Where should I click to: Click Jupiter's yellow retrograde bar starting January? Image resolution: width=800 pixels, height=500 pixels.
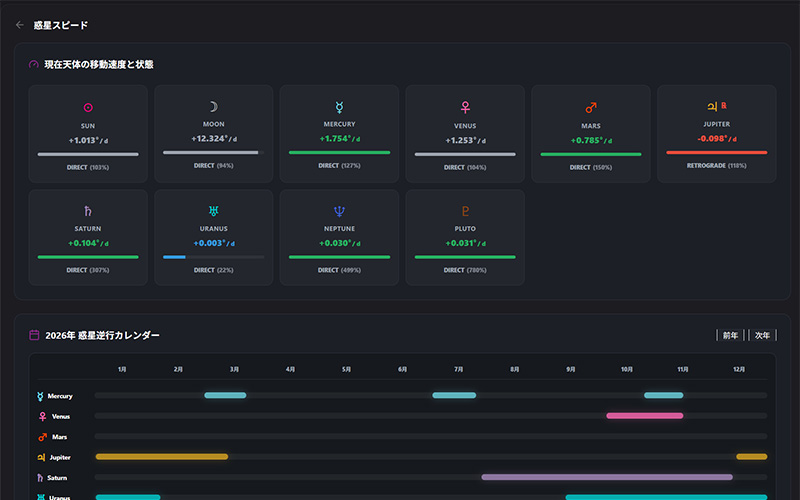click(x=161, y=456)
